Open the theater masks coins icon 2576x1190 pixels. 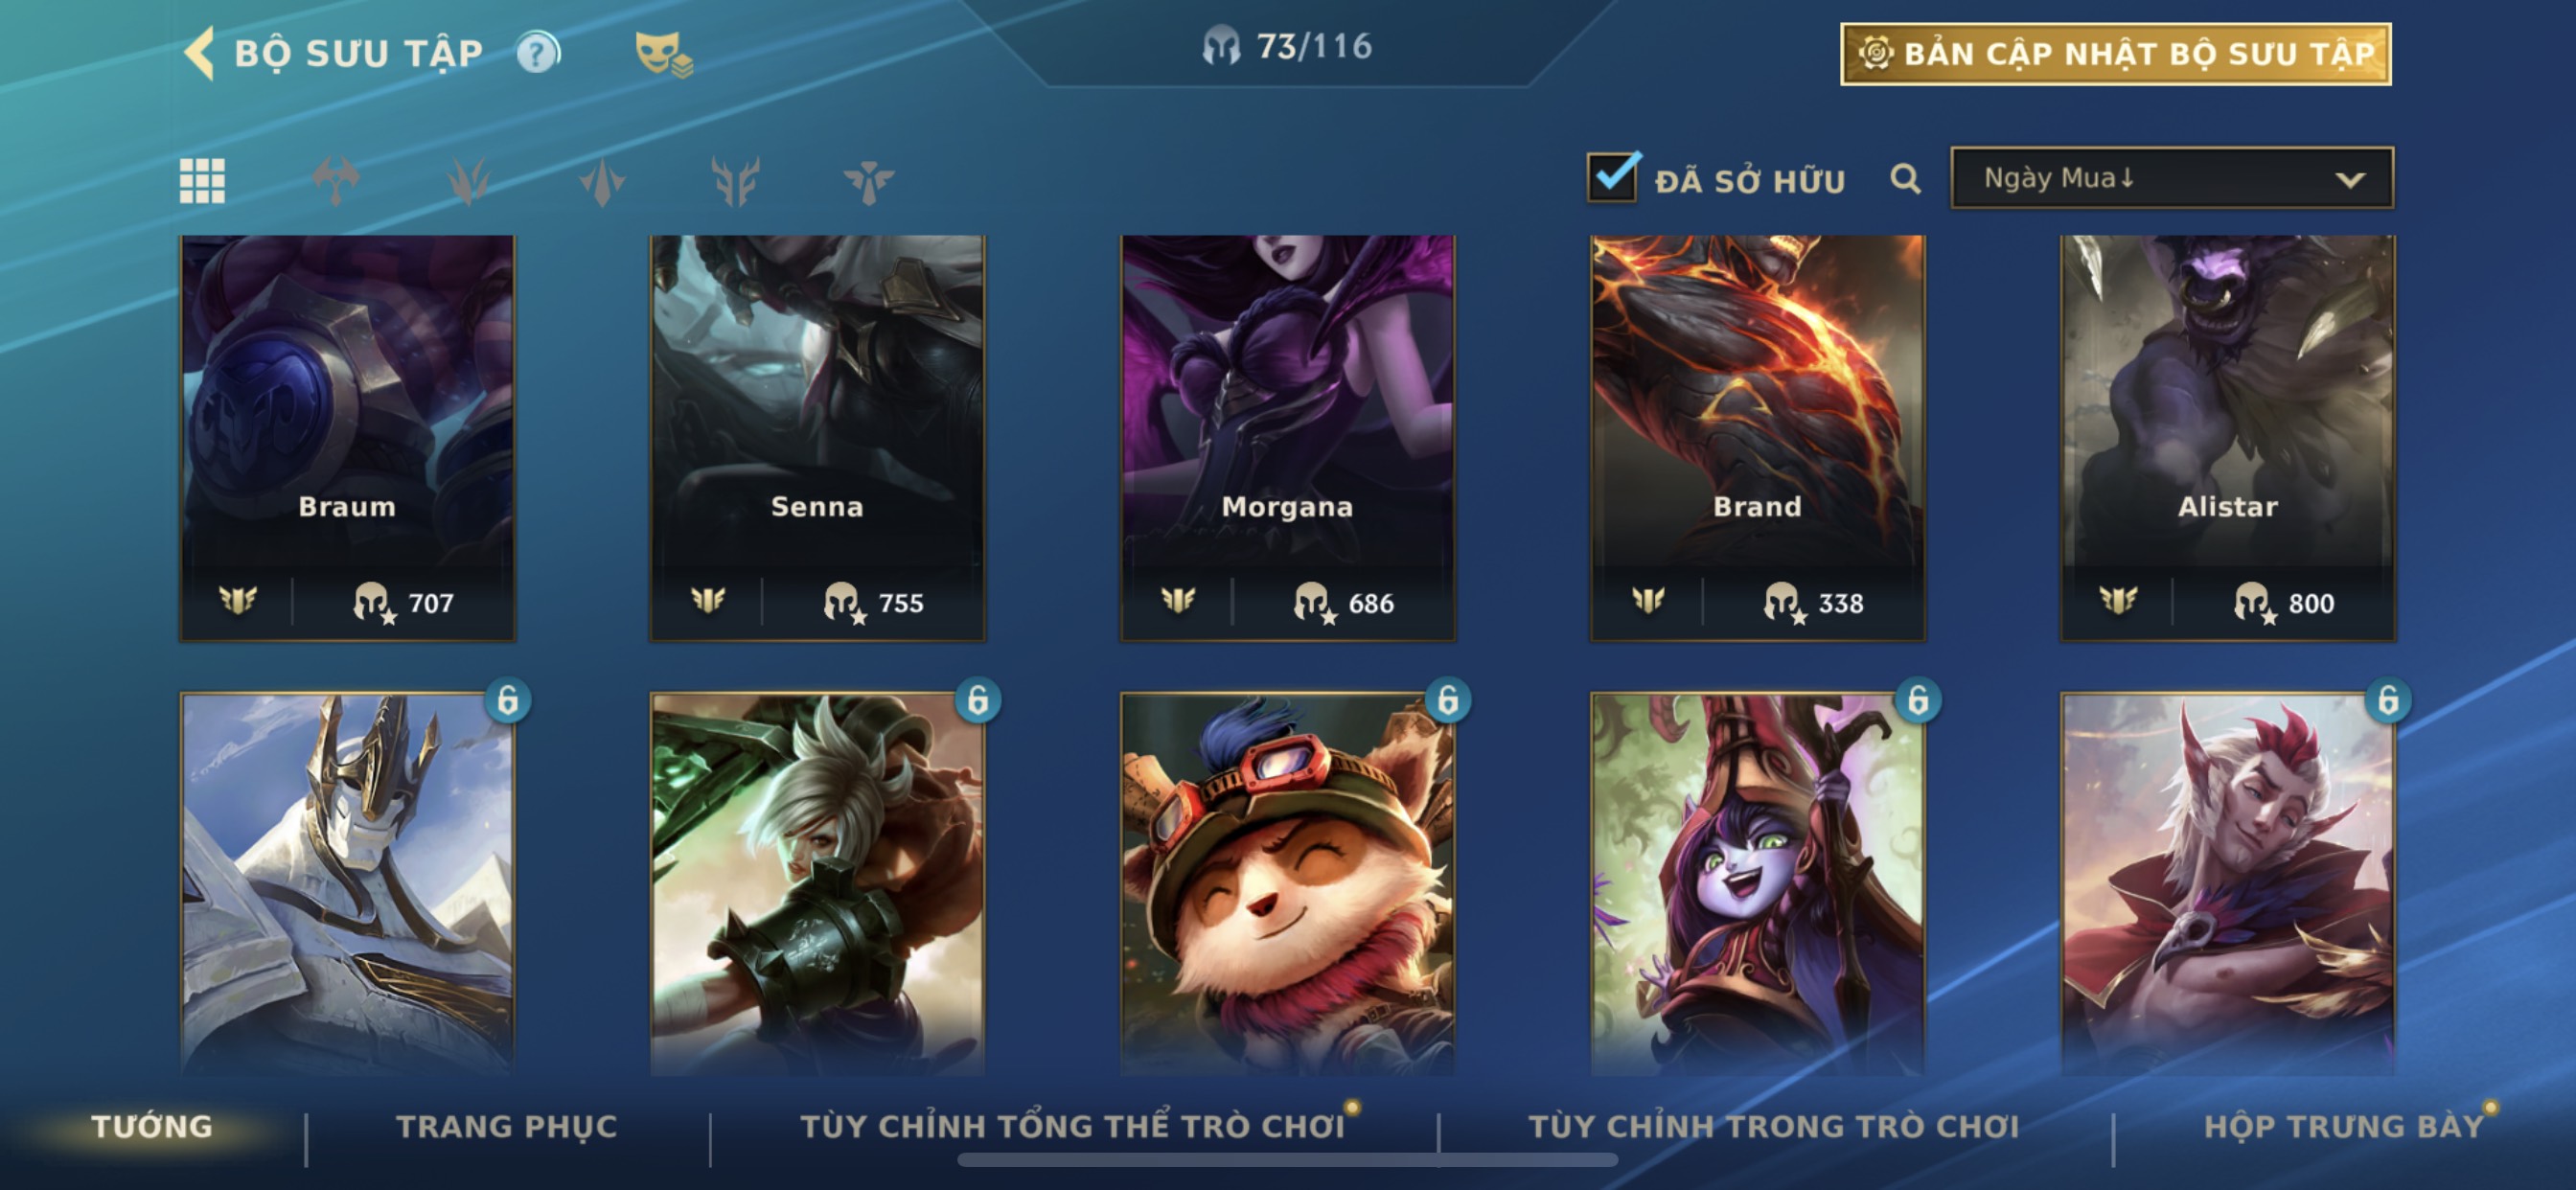tap(663, 54)
